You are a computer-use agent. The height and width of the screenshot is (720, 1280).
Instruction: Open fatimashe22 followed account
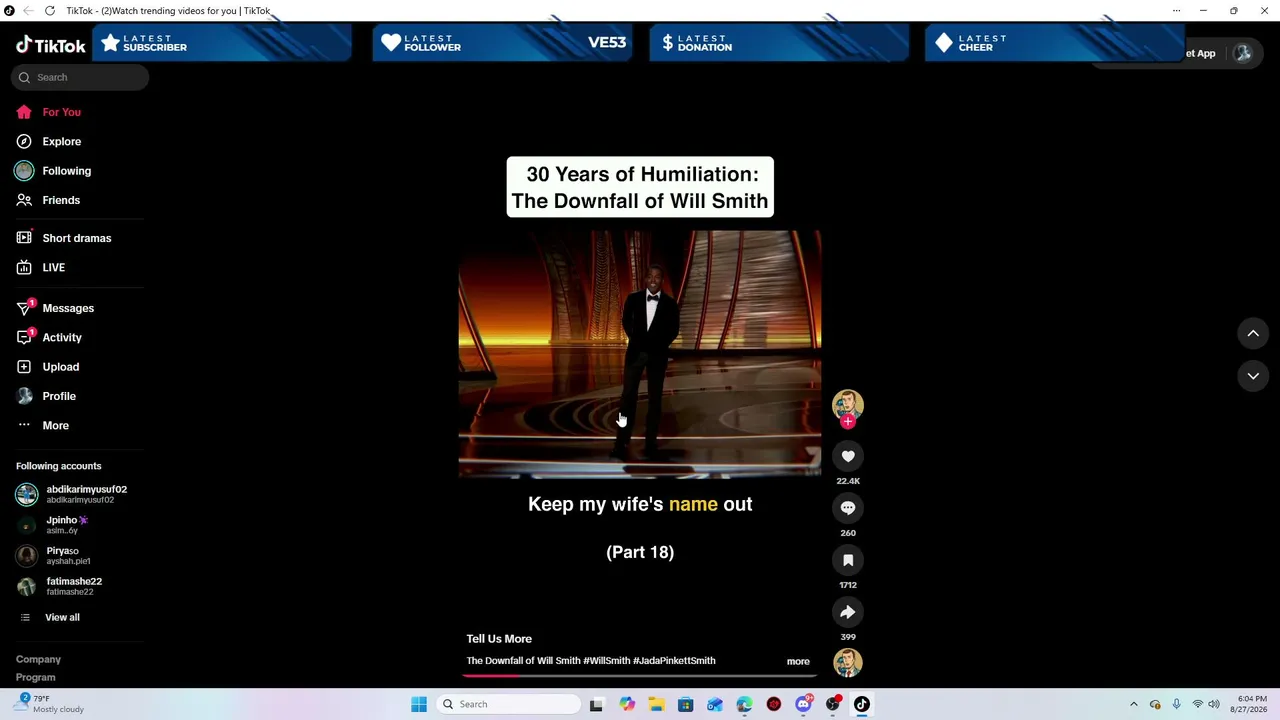tap(60, 586)
